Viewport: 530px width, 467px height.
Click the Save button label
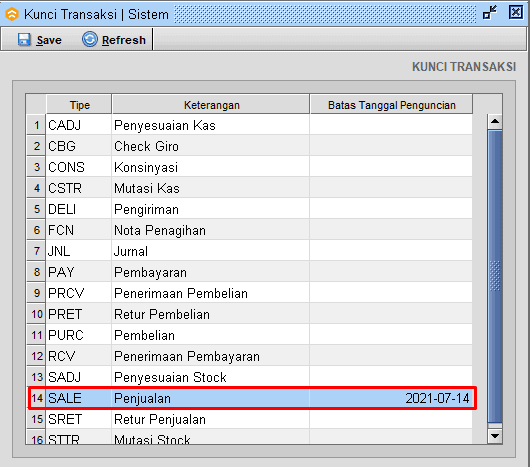coord(49,40)
